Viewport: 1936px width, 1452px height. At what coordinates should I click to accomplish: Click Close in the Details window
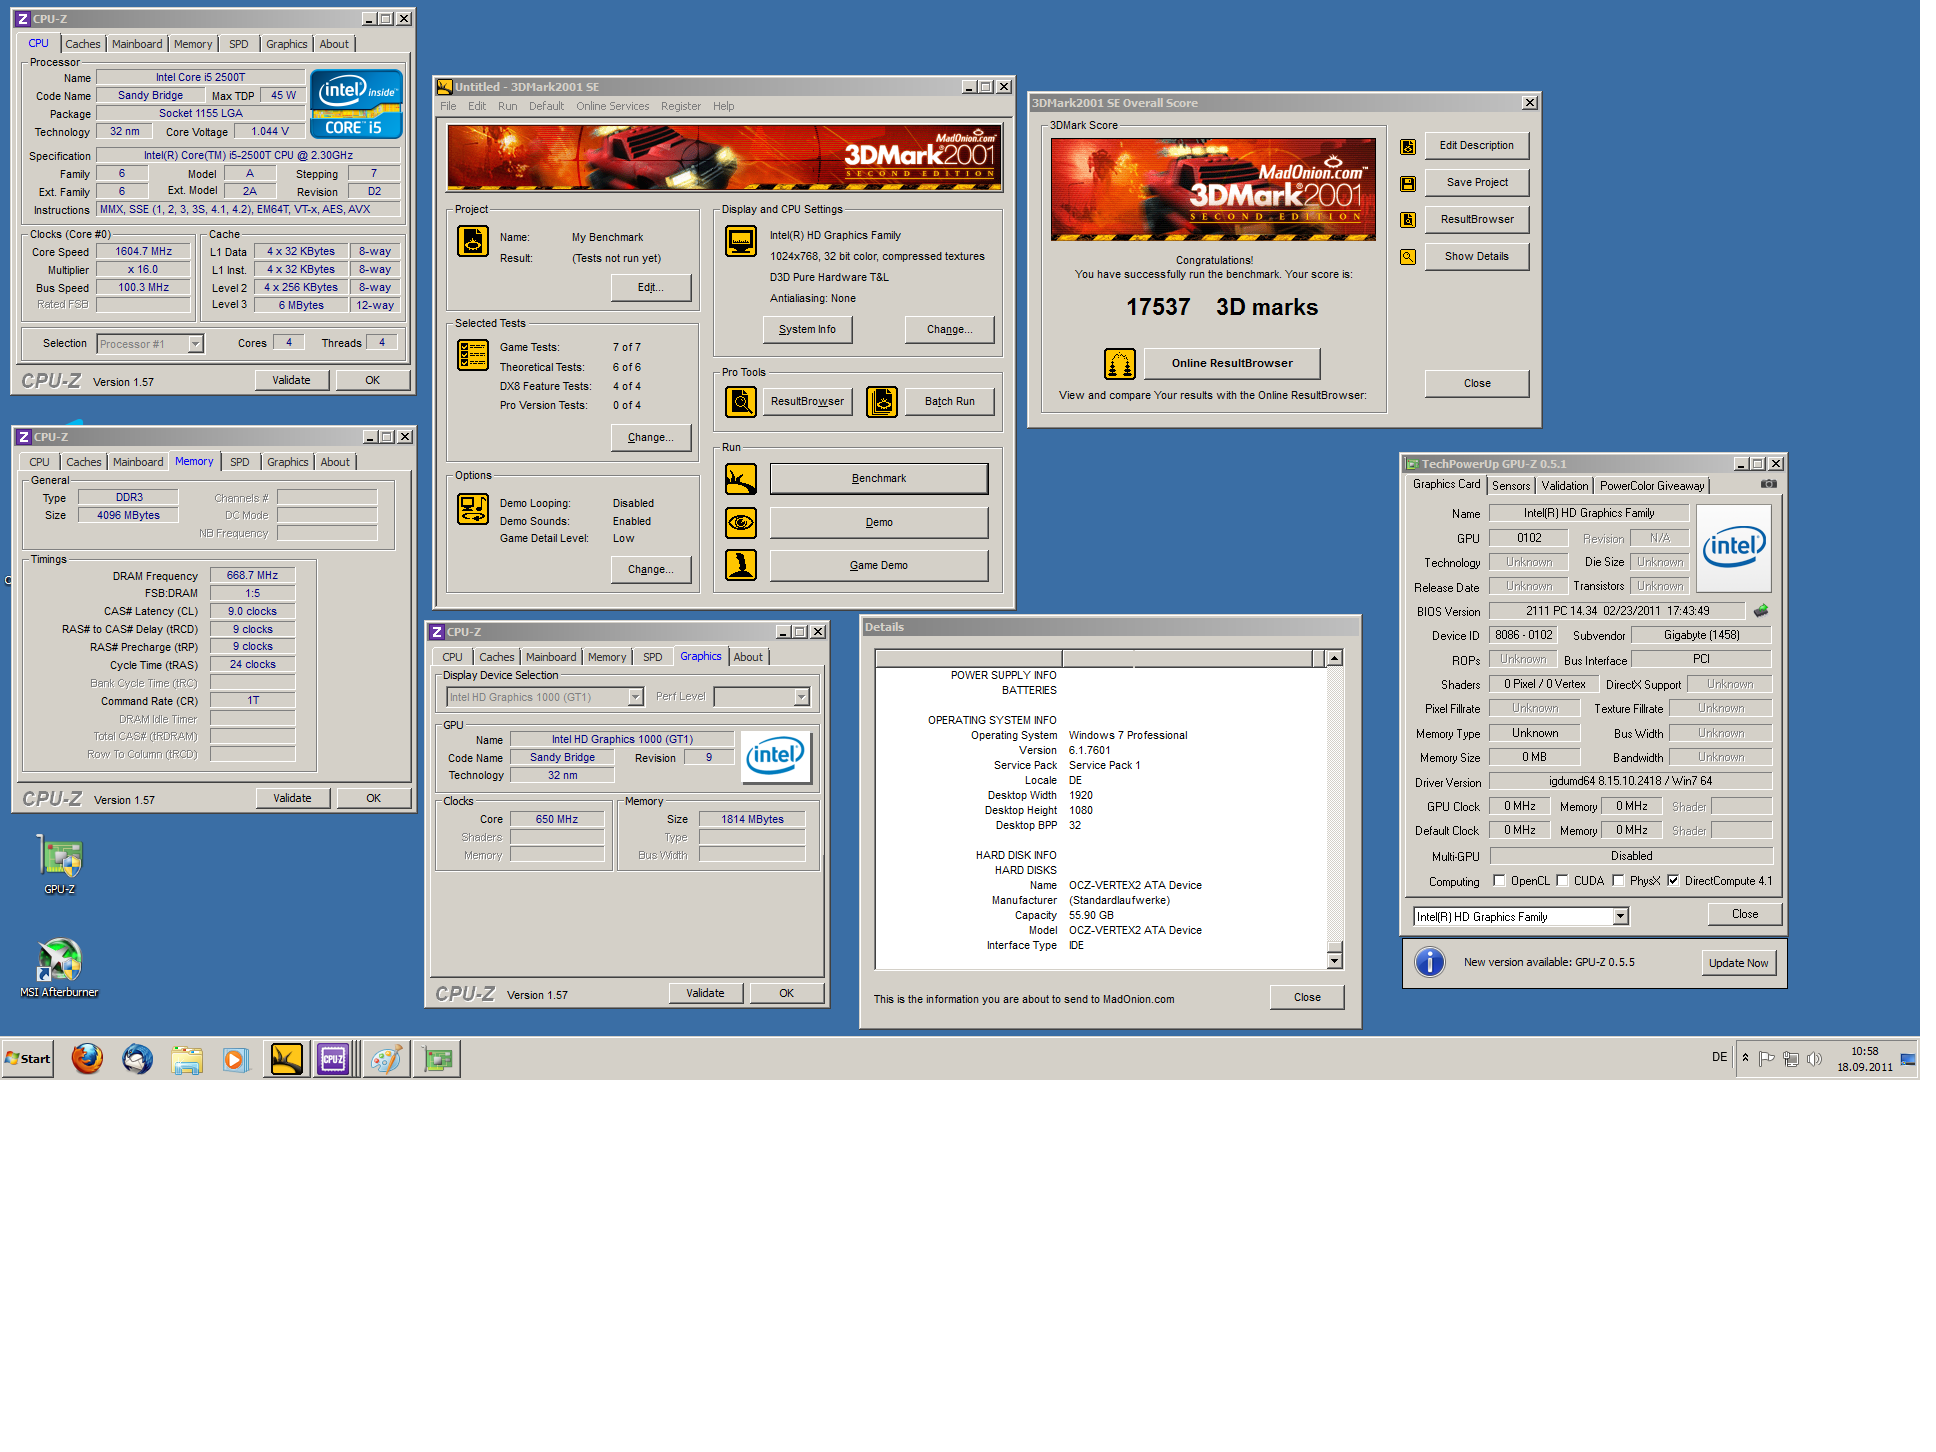click(1307, 997)
